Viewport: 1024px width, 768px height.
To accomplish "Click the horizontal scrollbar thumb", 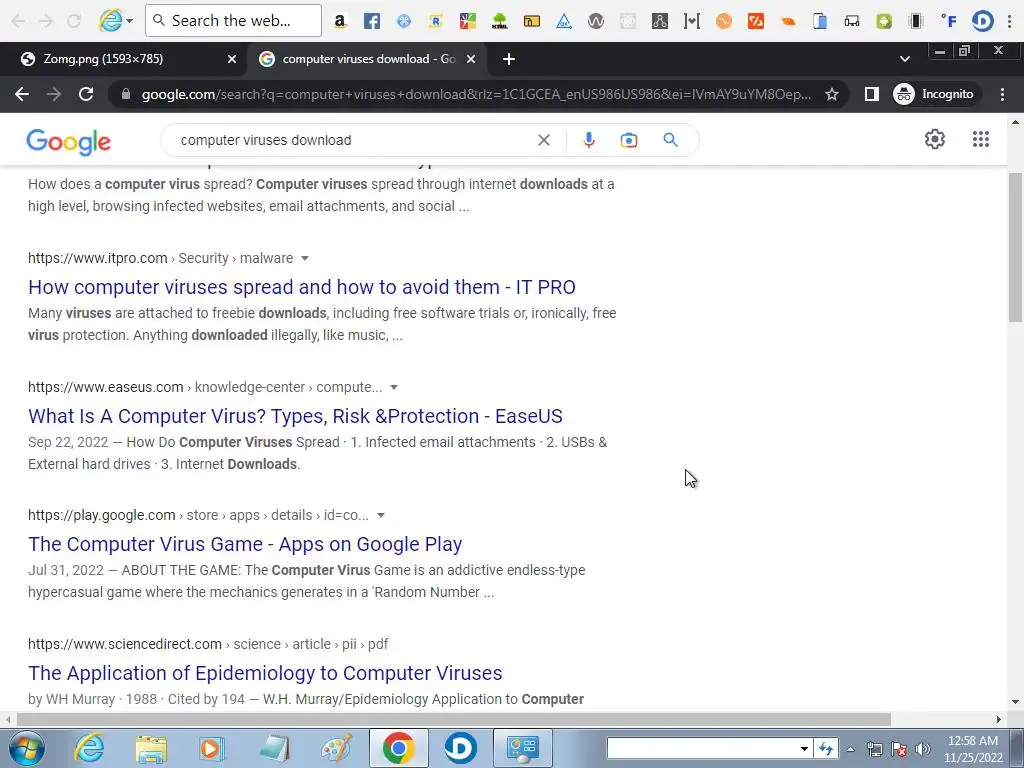I will tap(454, 719).
